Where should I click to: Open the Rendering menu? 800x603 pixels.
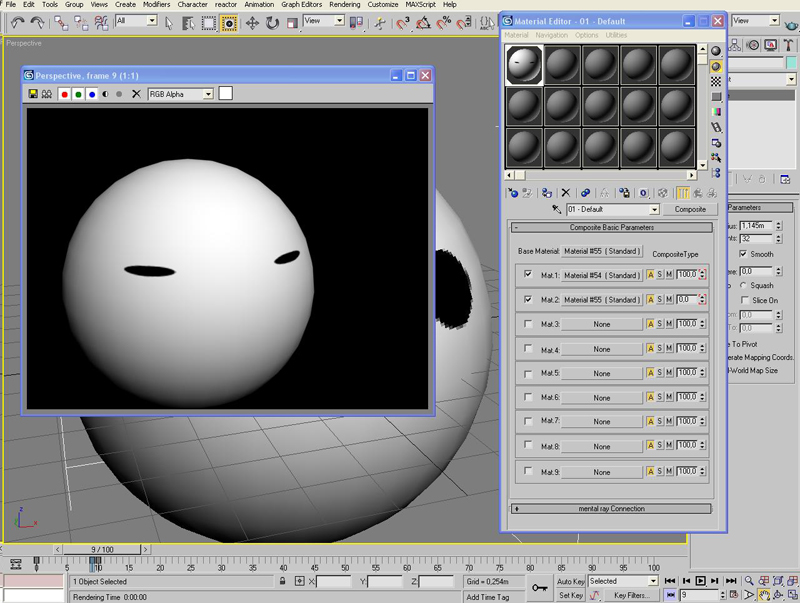344,5
